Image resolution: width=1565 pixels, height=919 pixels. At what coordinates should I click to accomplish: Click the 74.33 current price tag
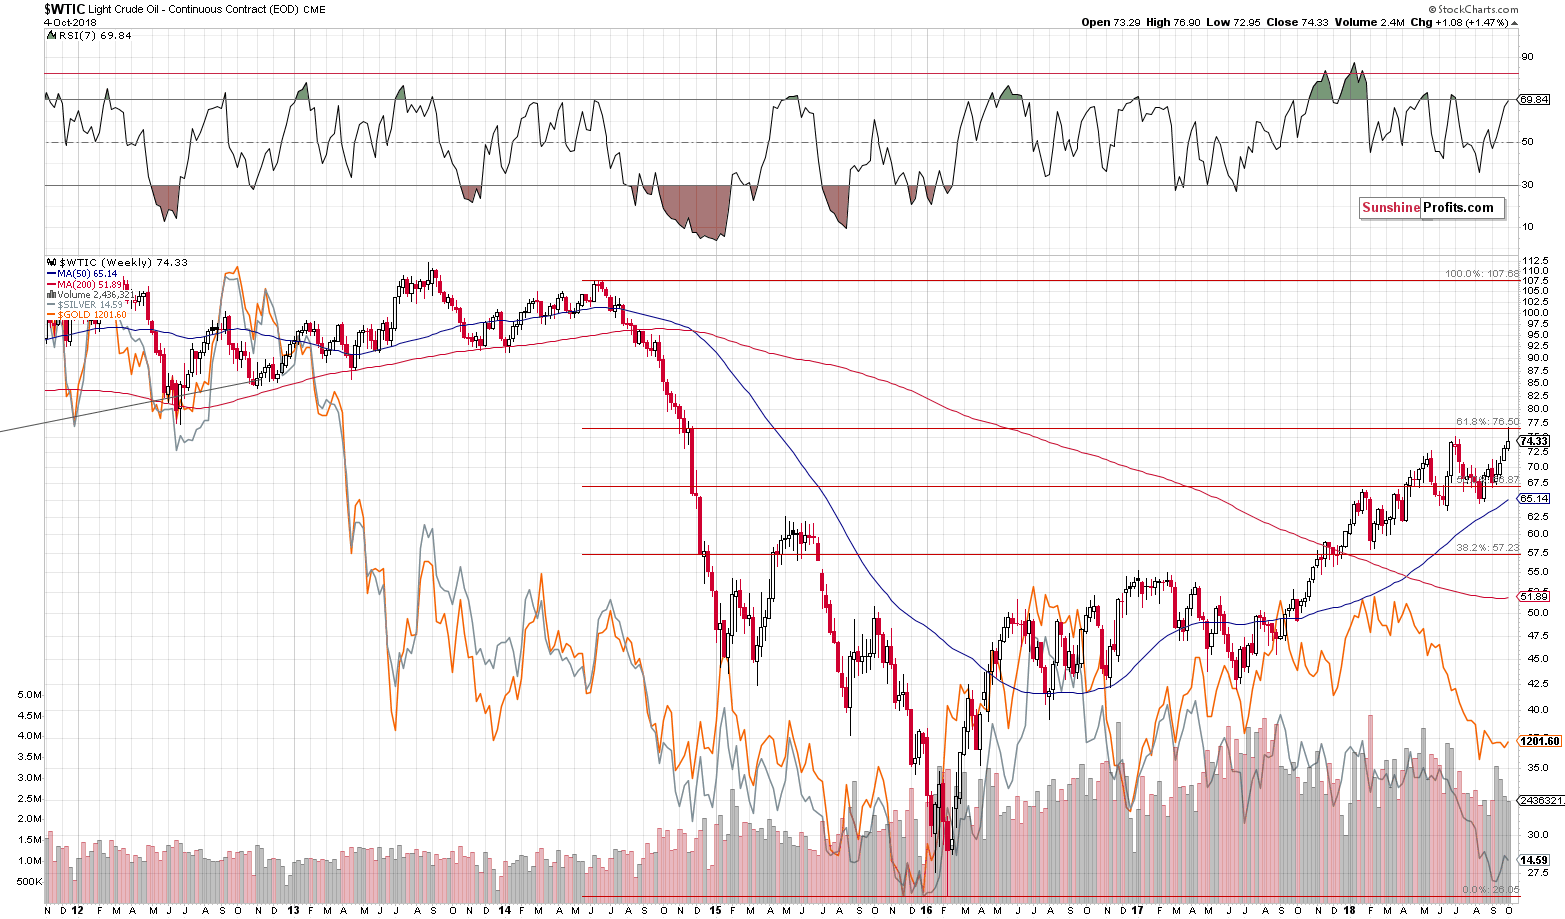point(1535,441)
